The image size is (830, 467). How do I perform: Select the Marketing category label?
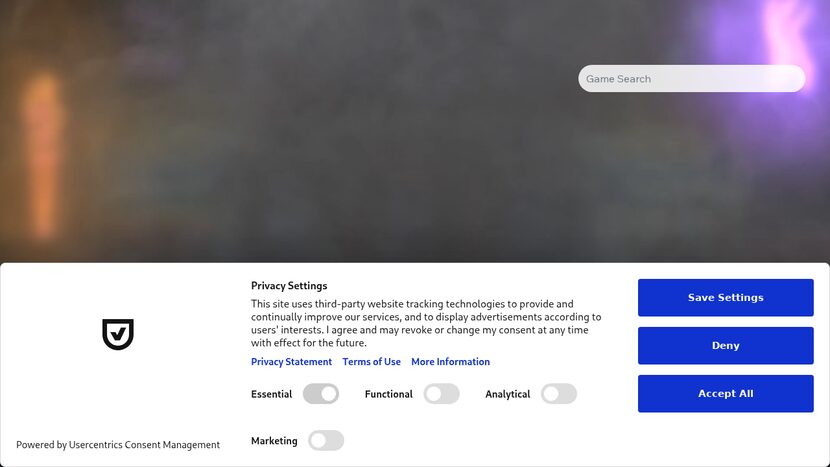274,441
